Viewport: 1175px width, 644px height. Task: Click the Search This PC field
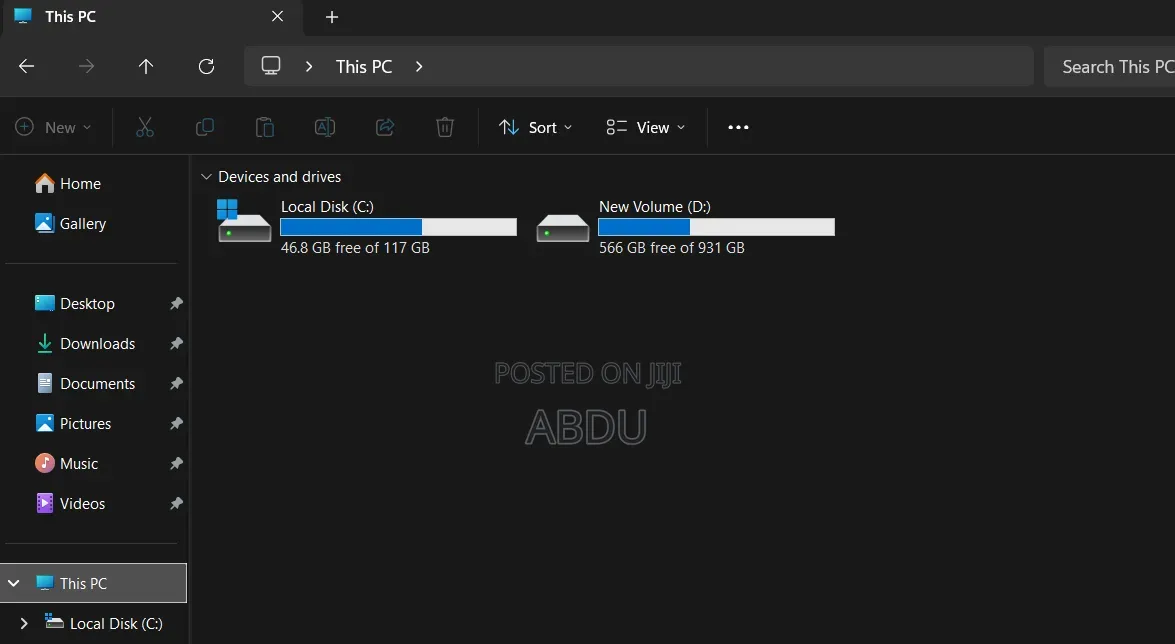click(x=1110, y=67)
